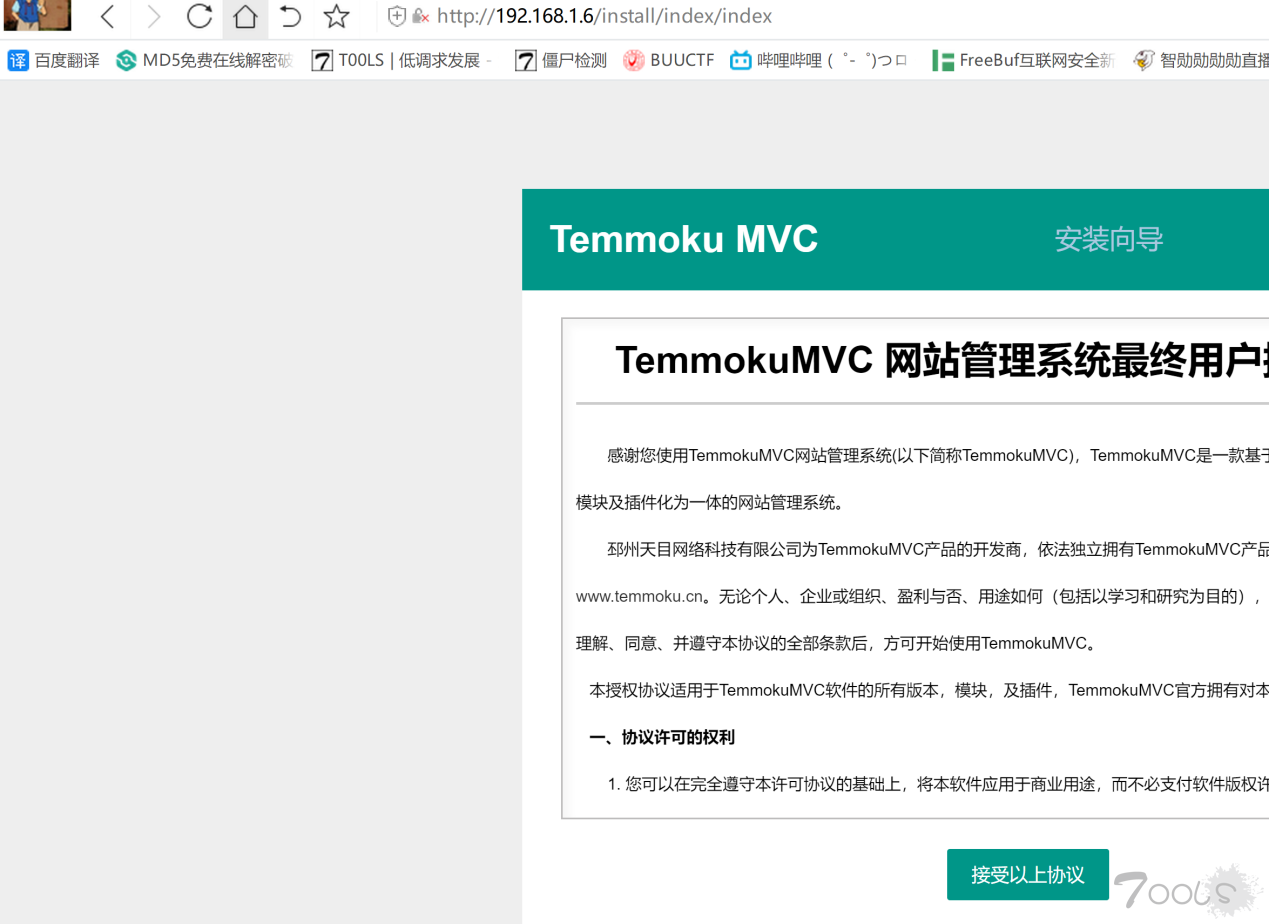
Task: Open the BUUCTF bookmark
Action: pos(668,60)
